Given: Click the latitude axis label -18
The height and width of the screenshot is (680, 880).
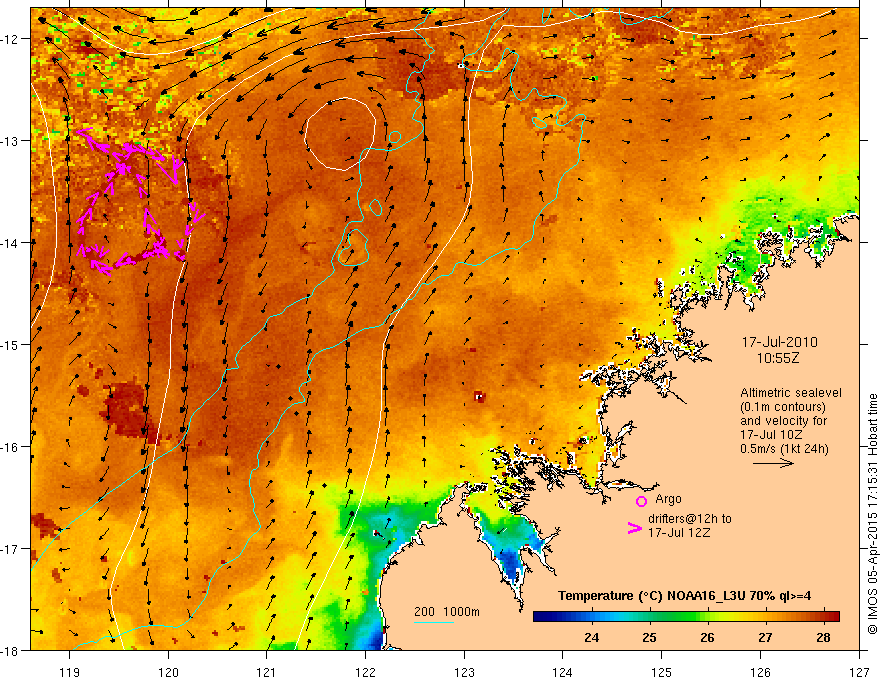Looking at the screenshot, I should 10,651.
